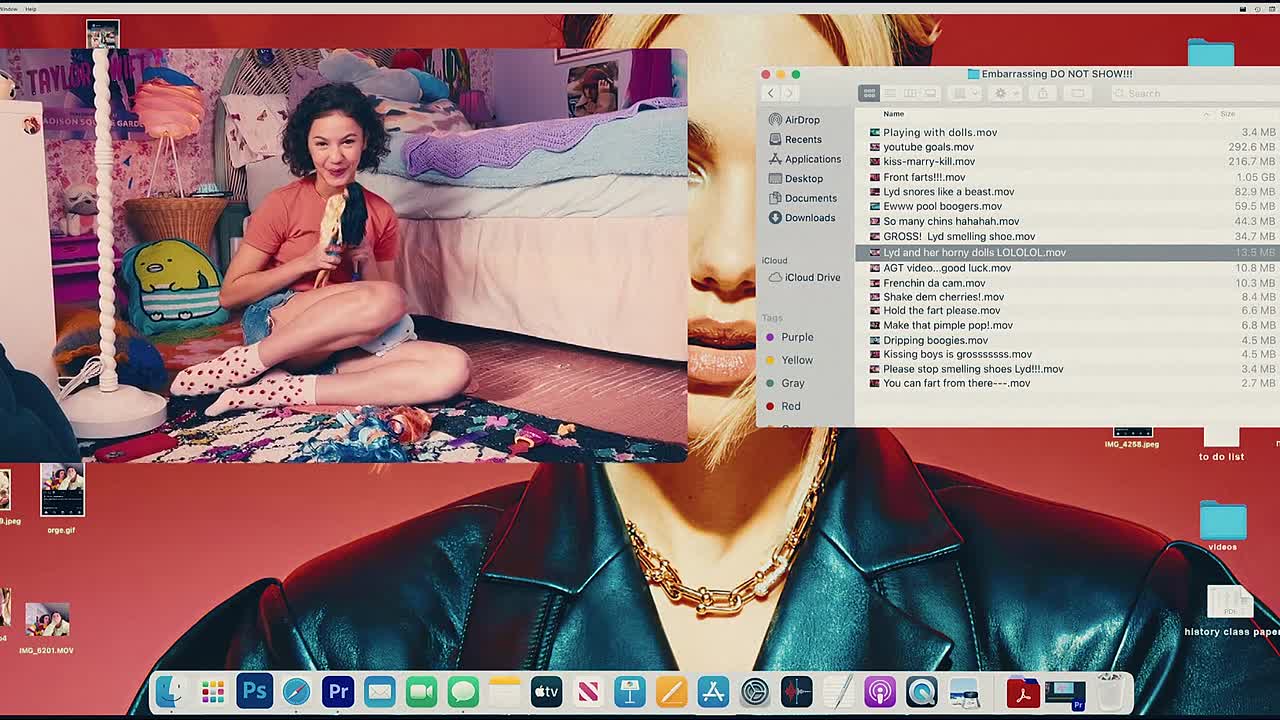1280x720 pixels.
Task: Switch Finder to gallery view
Action: click(930, 93)
